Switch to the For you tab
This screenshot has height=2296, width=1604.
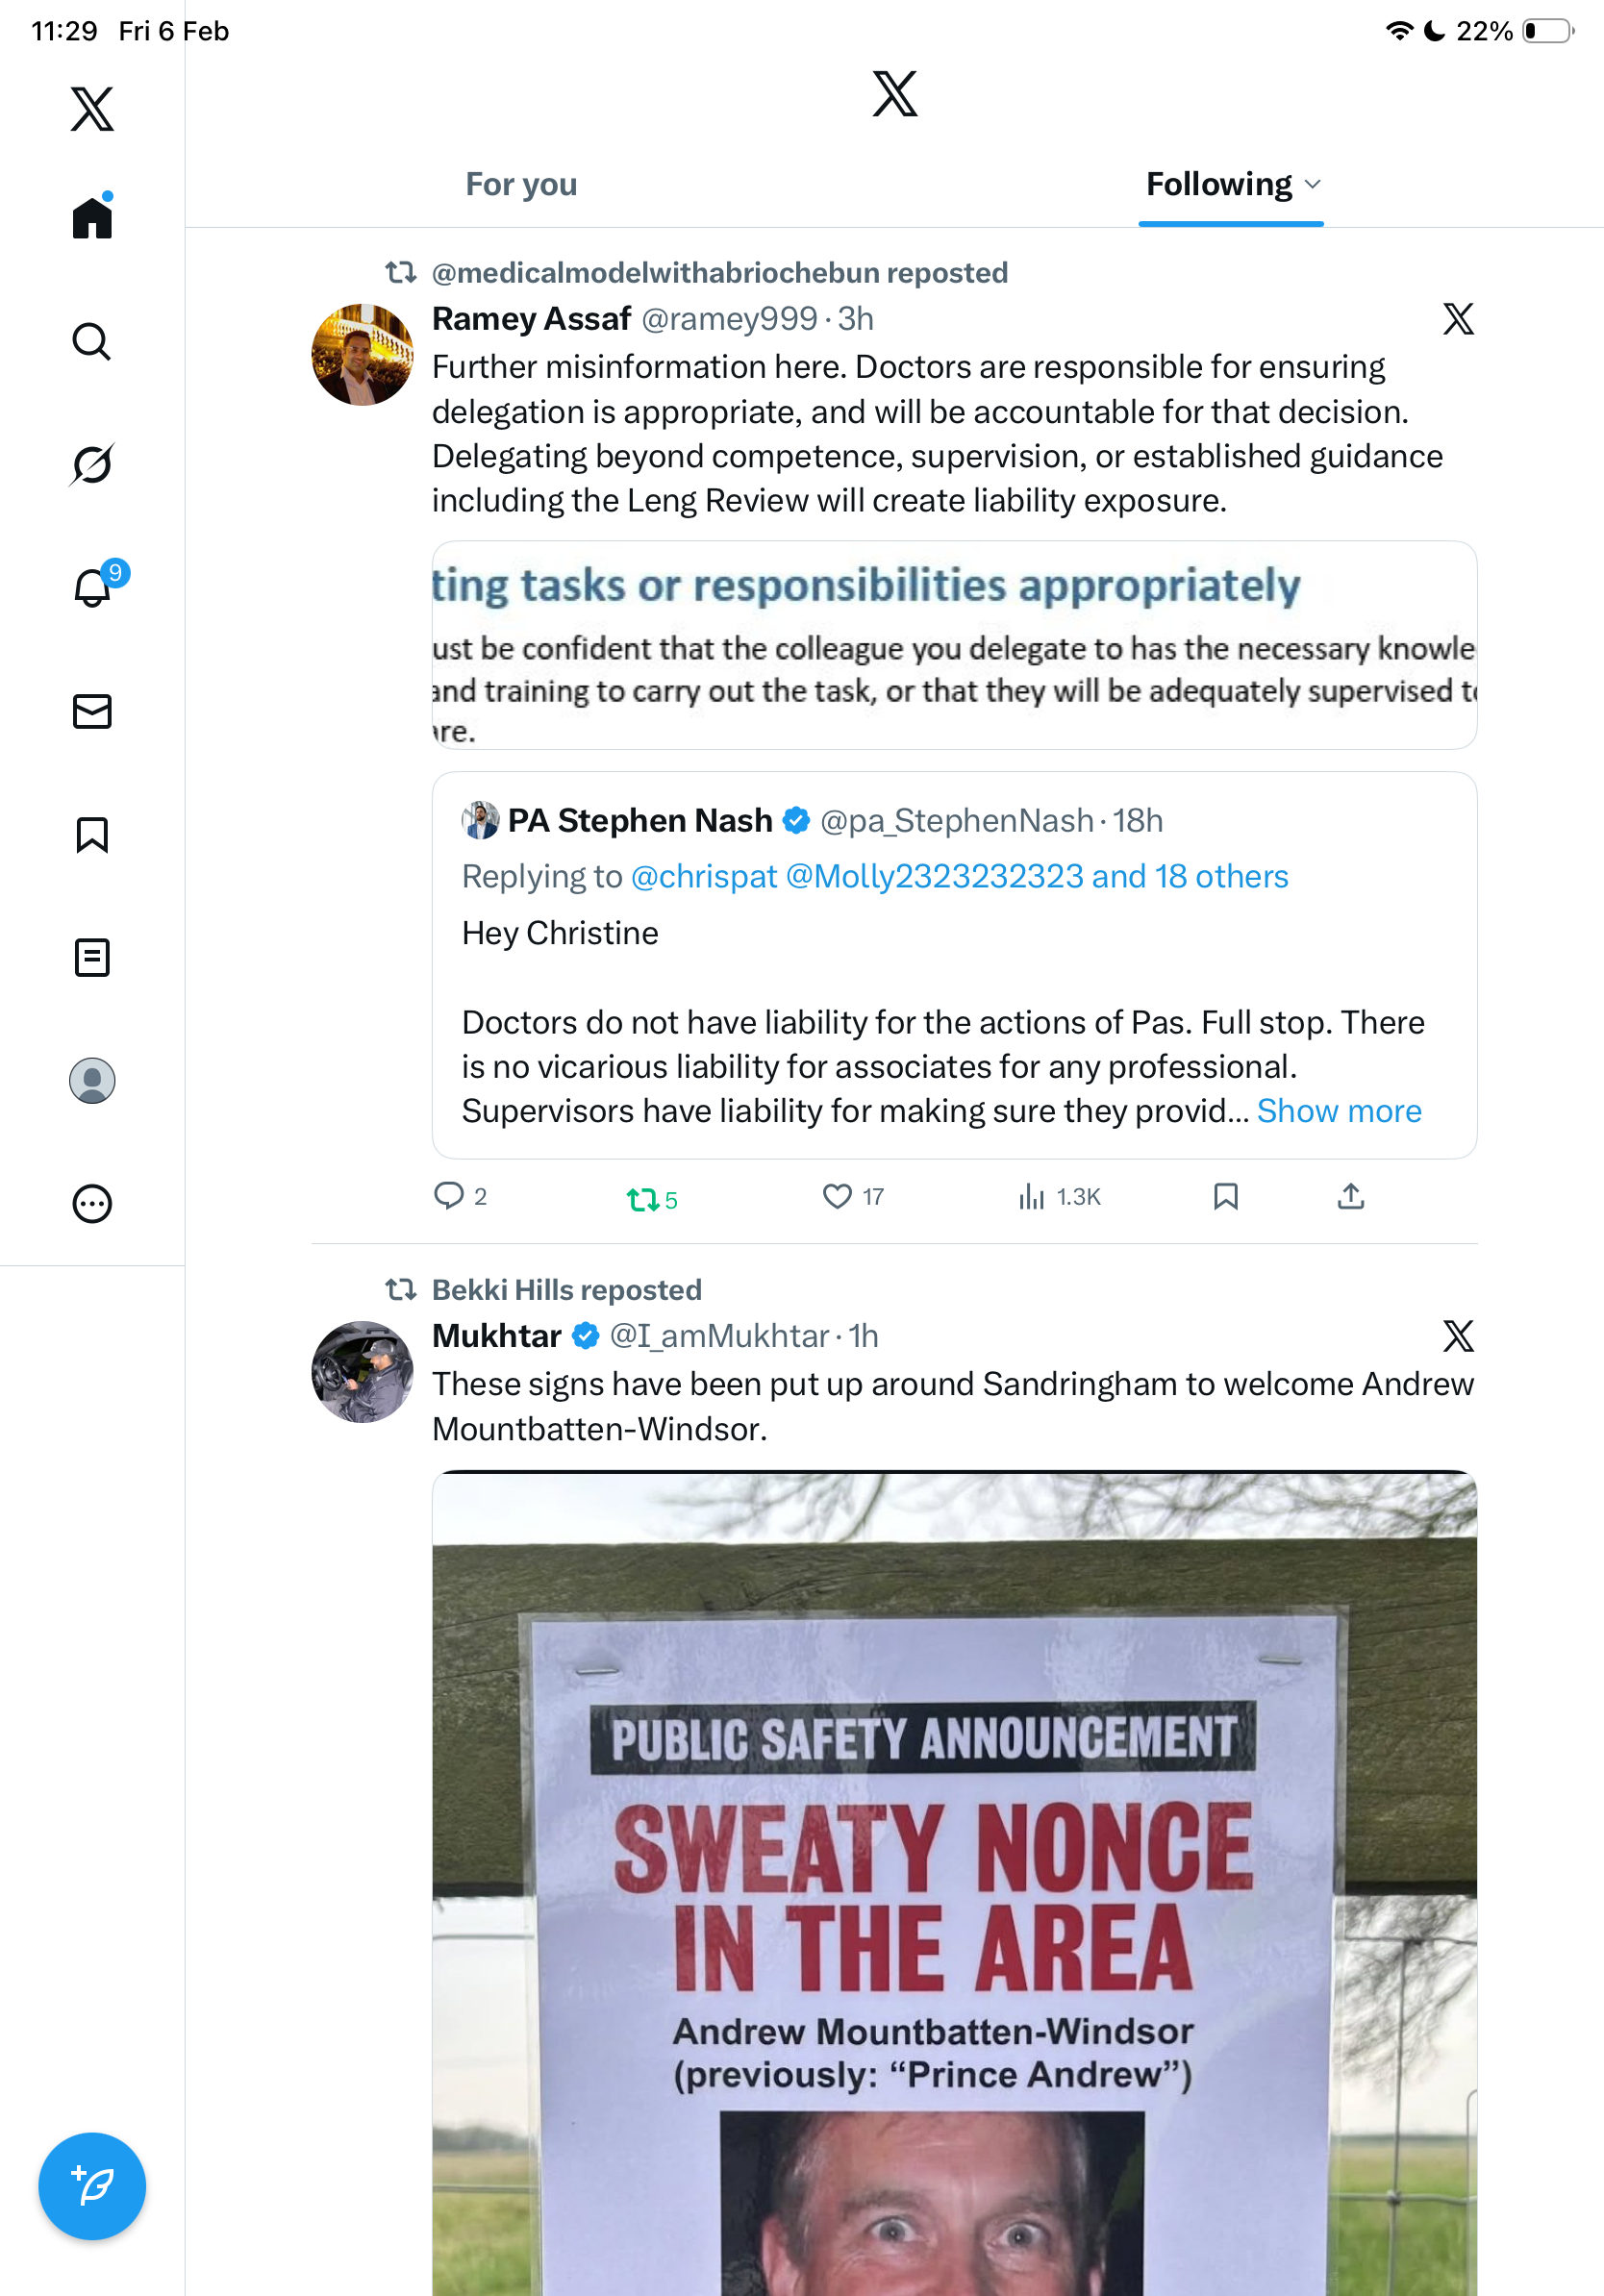click(x=521, y=184)
